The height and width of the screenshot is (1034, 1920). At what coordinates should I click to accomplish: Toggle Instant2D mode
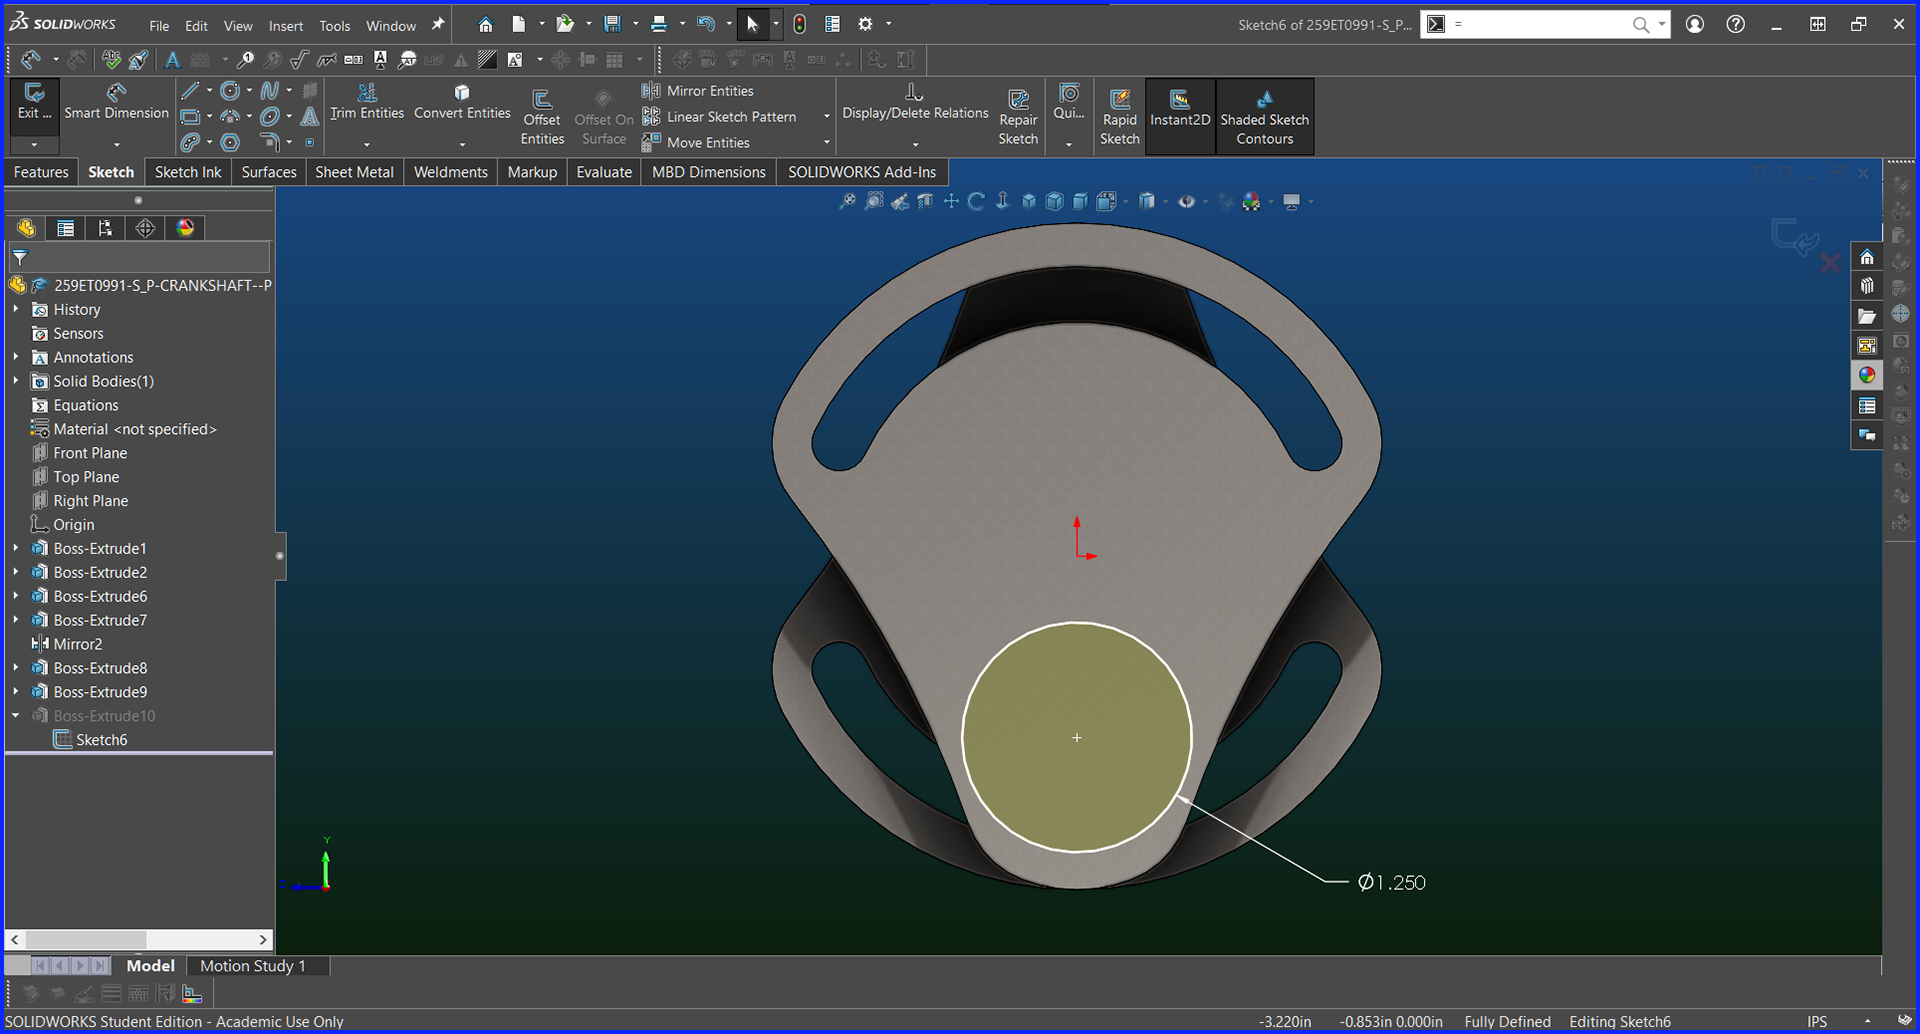pyautogui.click(x=1180, y=117)
